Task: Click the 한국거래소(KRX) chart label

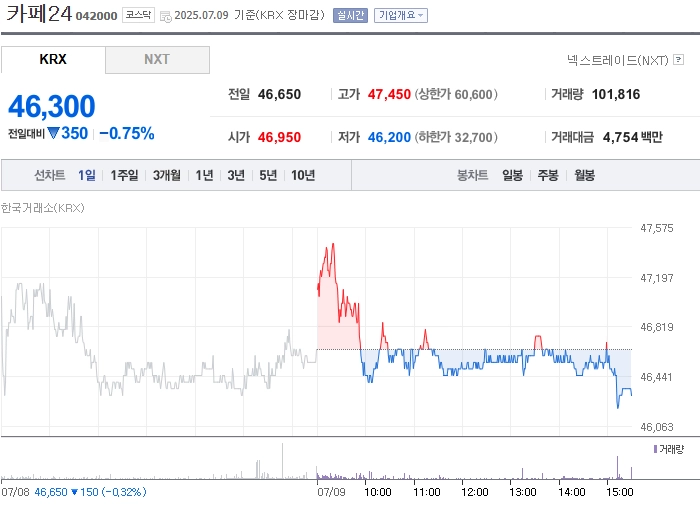Action: (x=42, y=208)
